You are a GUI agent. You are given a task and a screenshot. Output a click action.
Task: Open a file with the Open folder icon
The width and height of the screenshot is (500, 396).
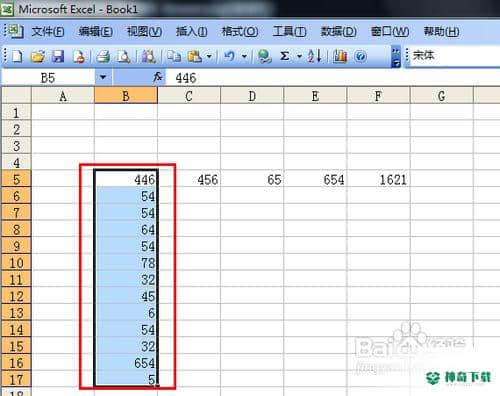point(38,56)
